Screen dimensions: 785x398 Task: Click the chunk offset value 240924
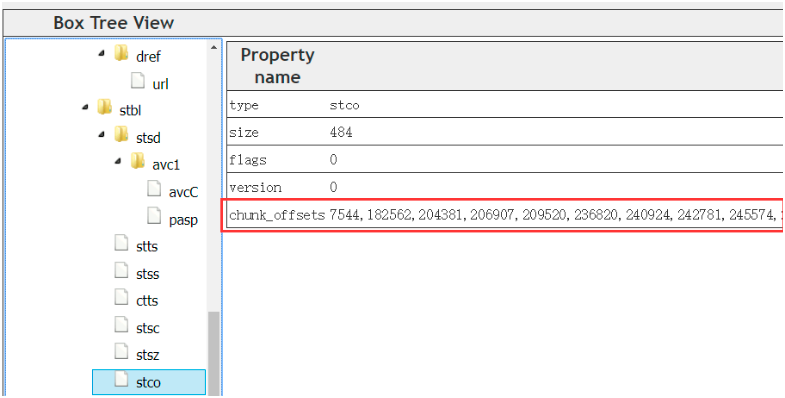[x=648, y=215]
